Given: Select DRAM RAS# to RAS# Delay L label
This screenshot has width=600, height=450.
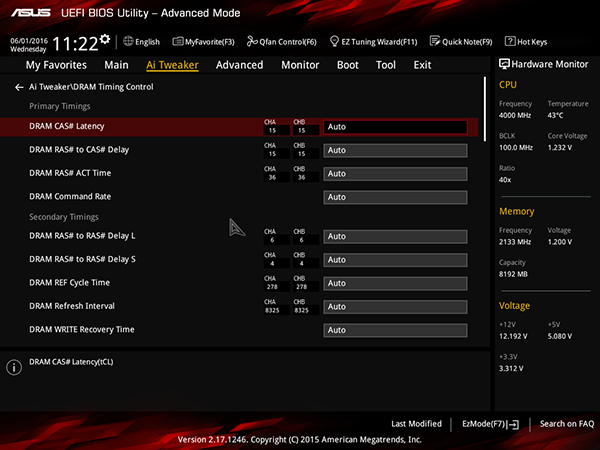Looking at the screenshot, I should click(x=82, y=236).
